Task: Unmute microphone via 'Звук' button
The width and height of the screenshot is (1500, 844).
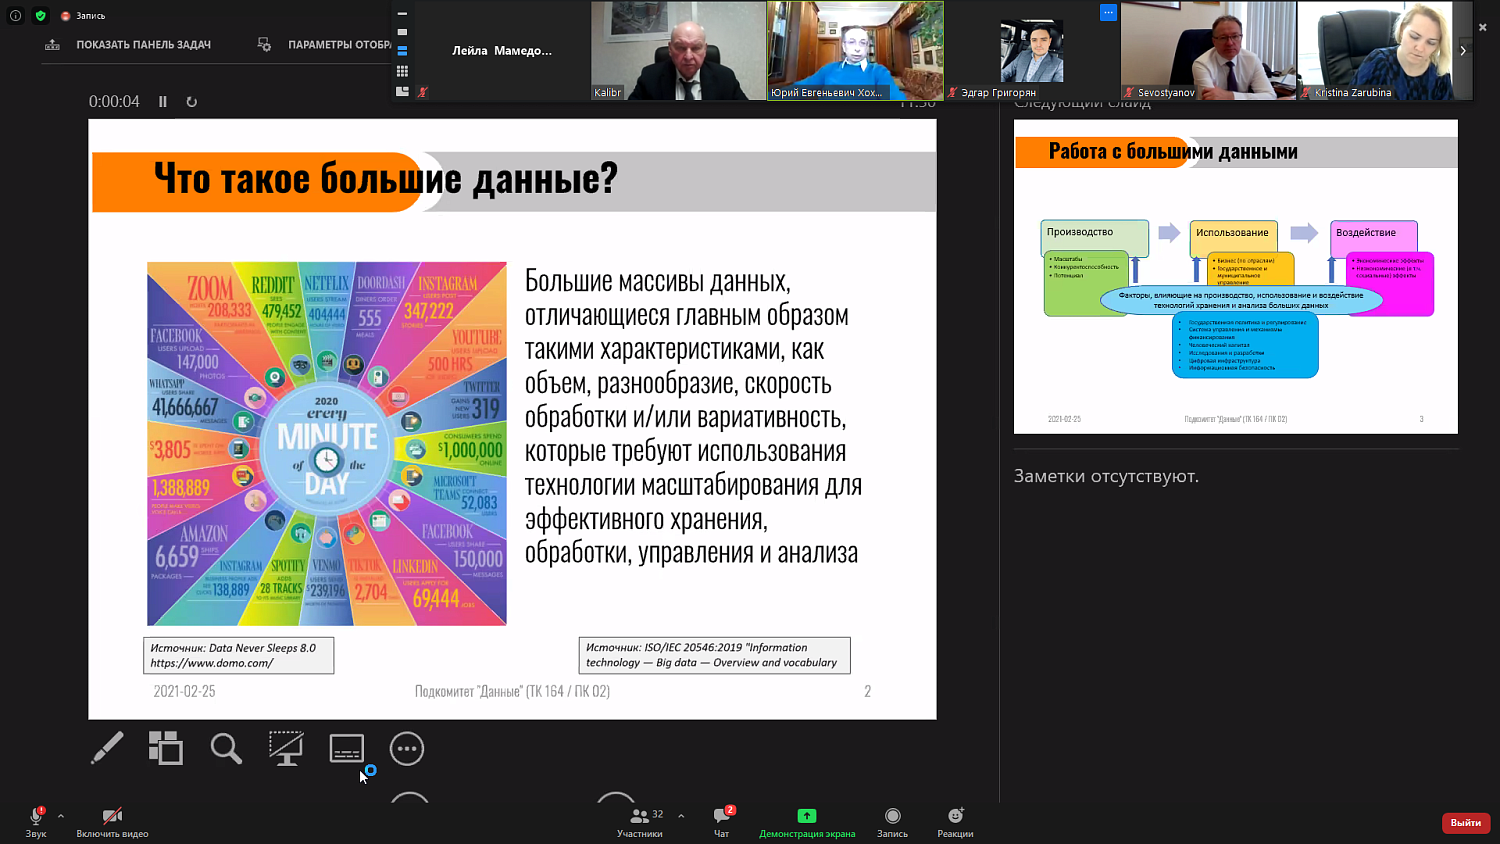Action: (x=36, y=822)
